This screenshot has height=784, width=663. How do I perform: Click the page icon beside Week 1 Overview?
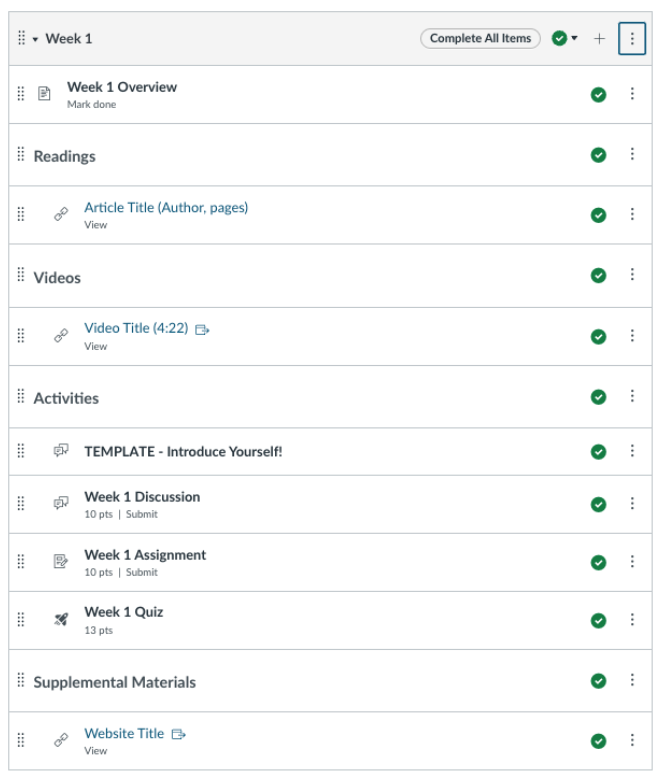click(x=44, y=94)
